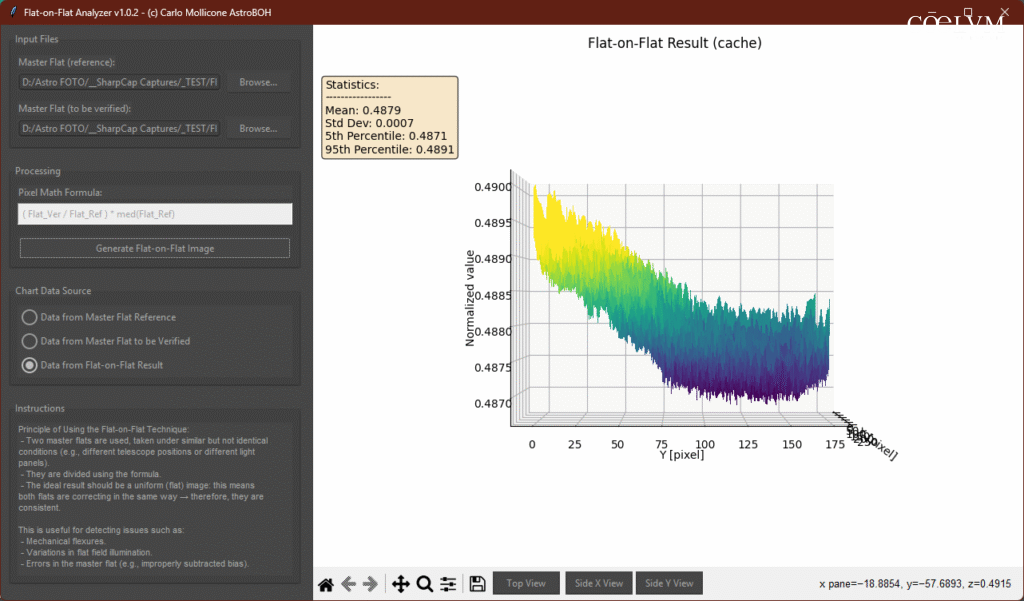This screenshot has width=1024, height=601.
Task: Browse for the Master Flat to be verified
Action: click(258, 128)
